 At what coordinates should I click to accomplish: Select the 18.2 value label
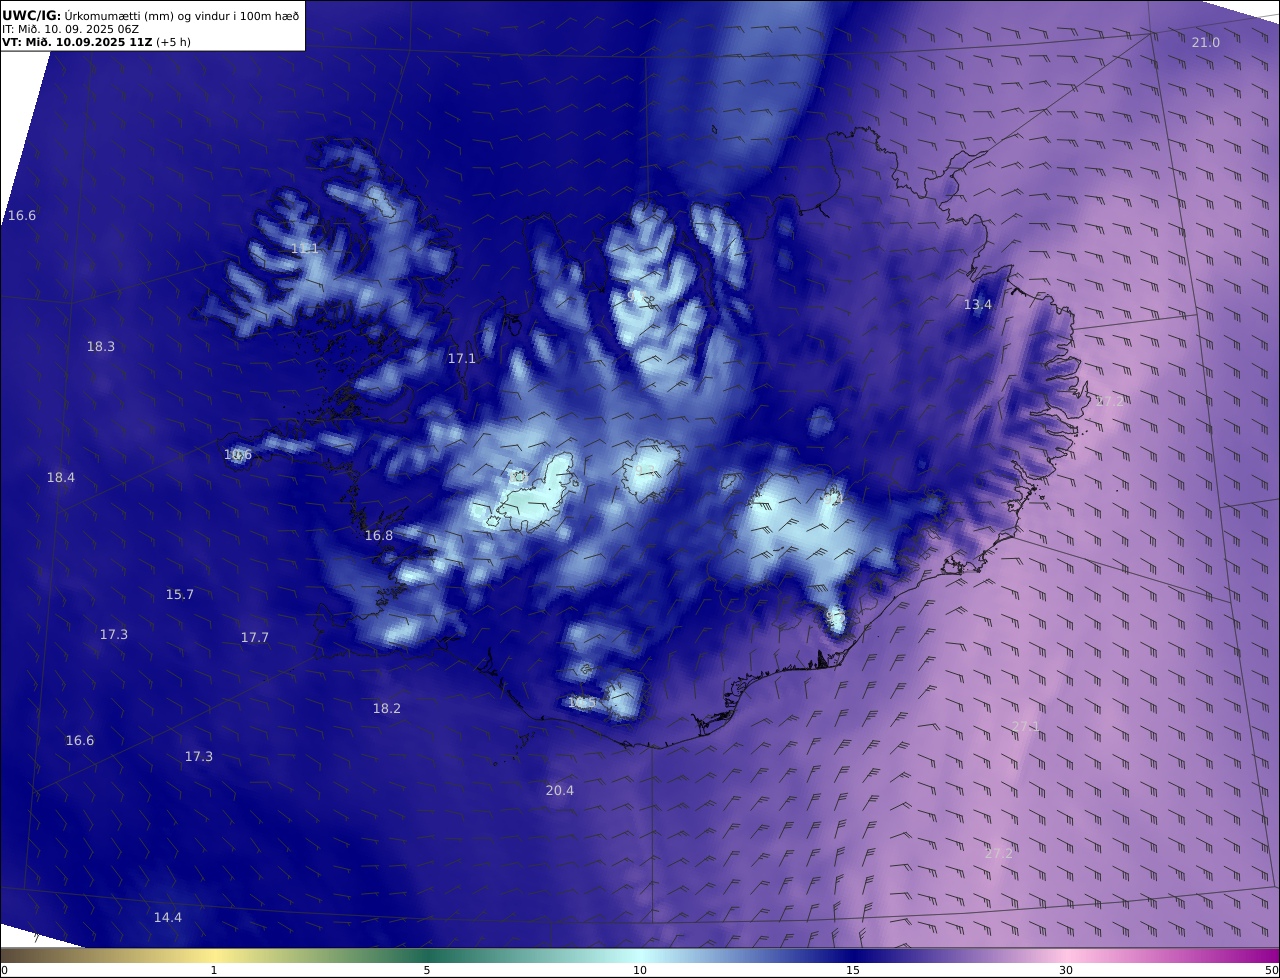pyautogui.click(x=387, y=709)
